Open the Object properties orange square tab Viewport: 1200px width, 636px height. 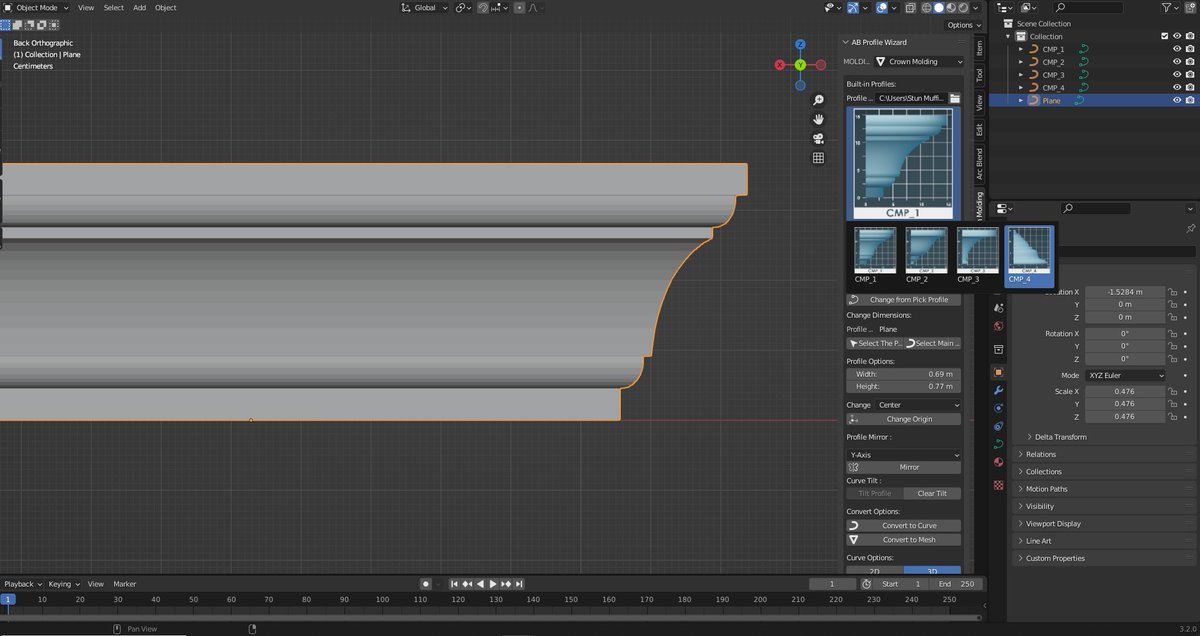(998, 372)
